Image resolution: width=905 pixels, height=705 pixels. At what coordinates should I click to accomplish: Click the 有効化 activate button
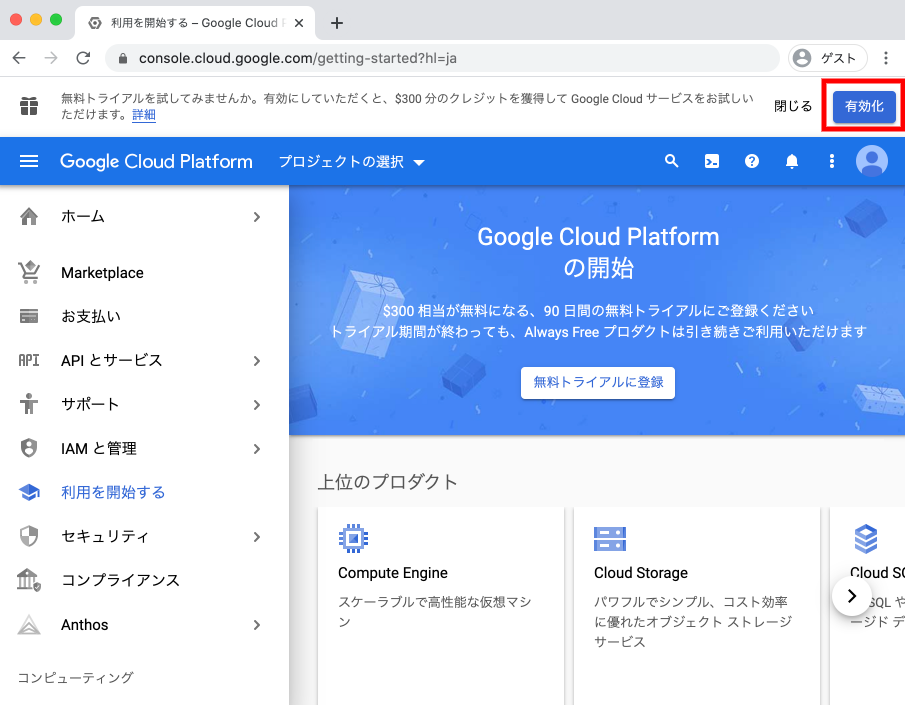click(x=864, y=106)
